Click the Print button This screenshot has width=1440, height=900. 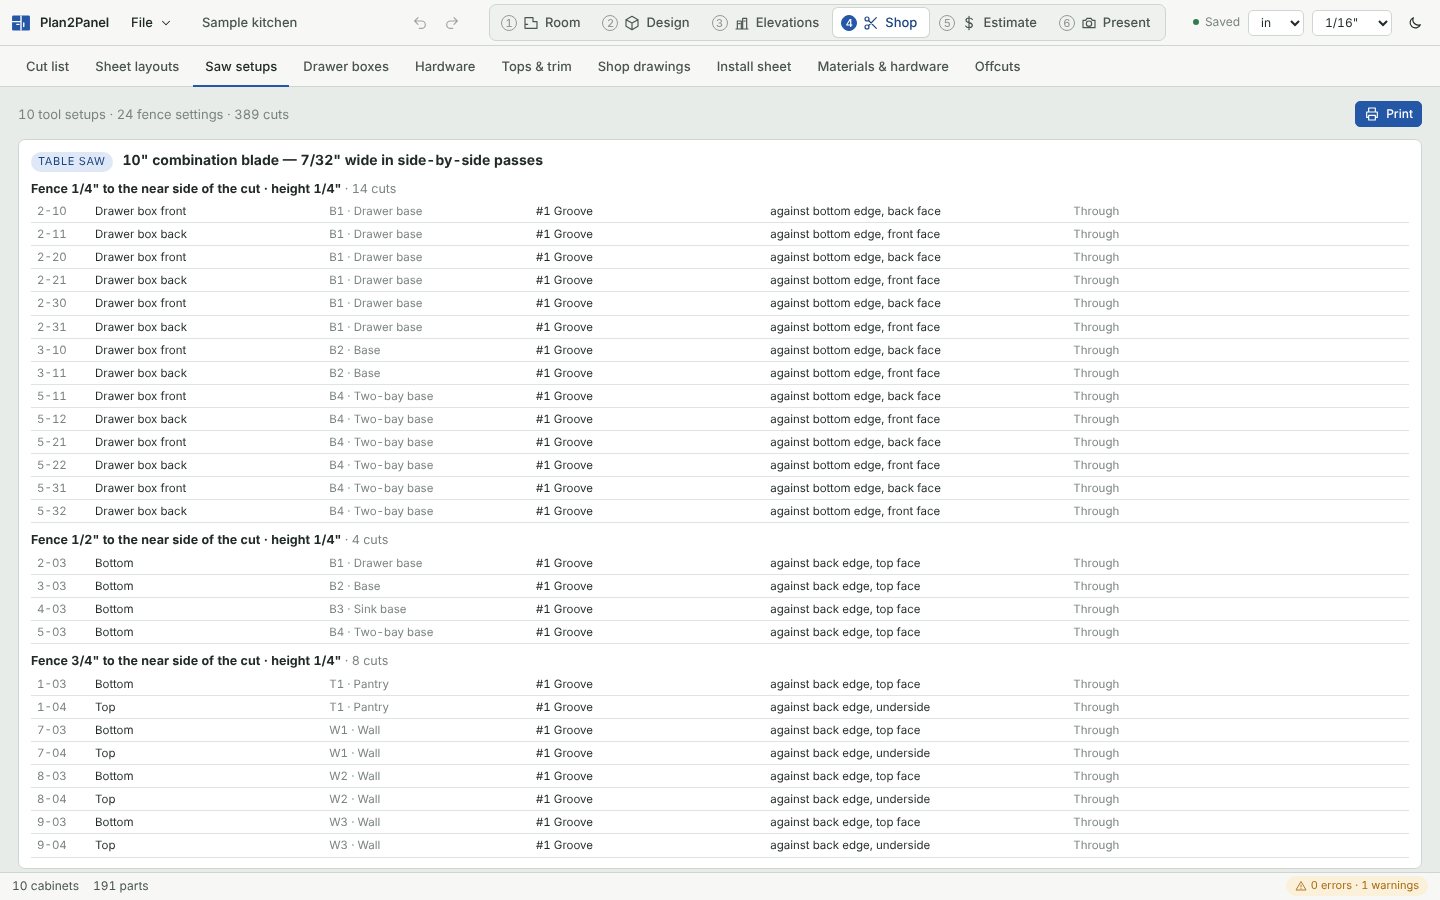tap(1388, 114)
